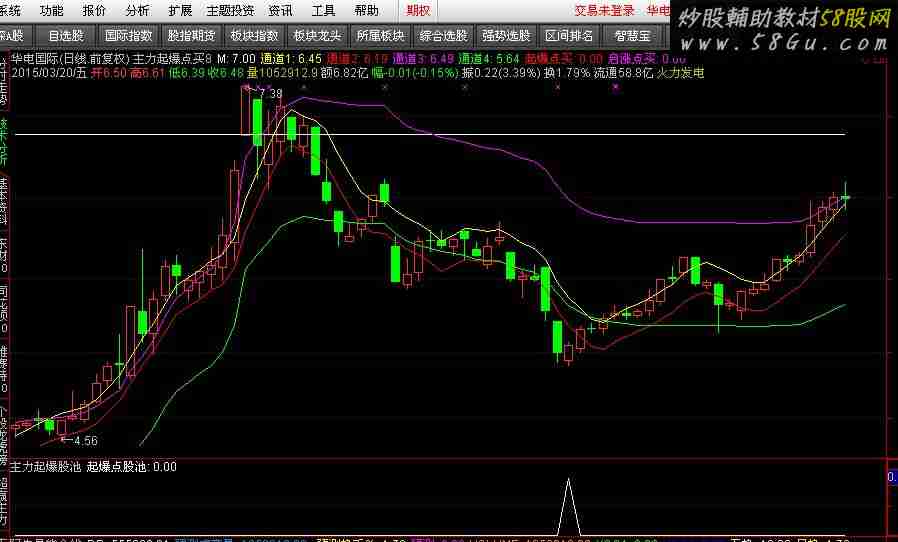The width and height of the screenshot is (898, 542).
Task: Click the 国际指数 toolbar button
Action: click(129, 36)
